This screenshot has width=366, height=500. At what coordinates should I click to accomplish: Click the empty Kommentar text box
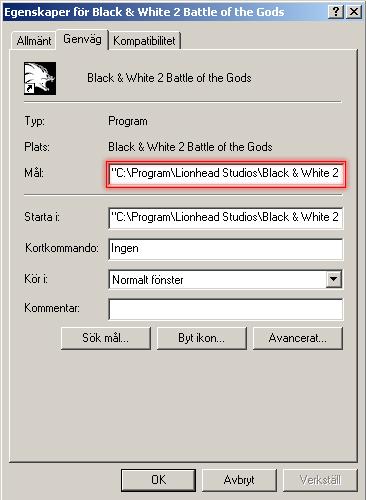click(226, 309)
